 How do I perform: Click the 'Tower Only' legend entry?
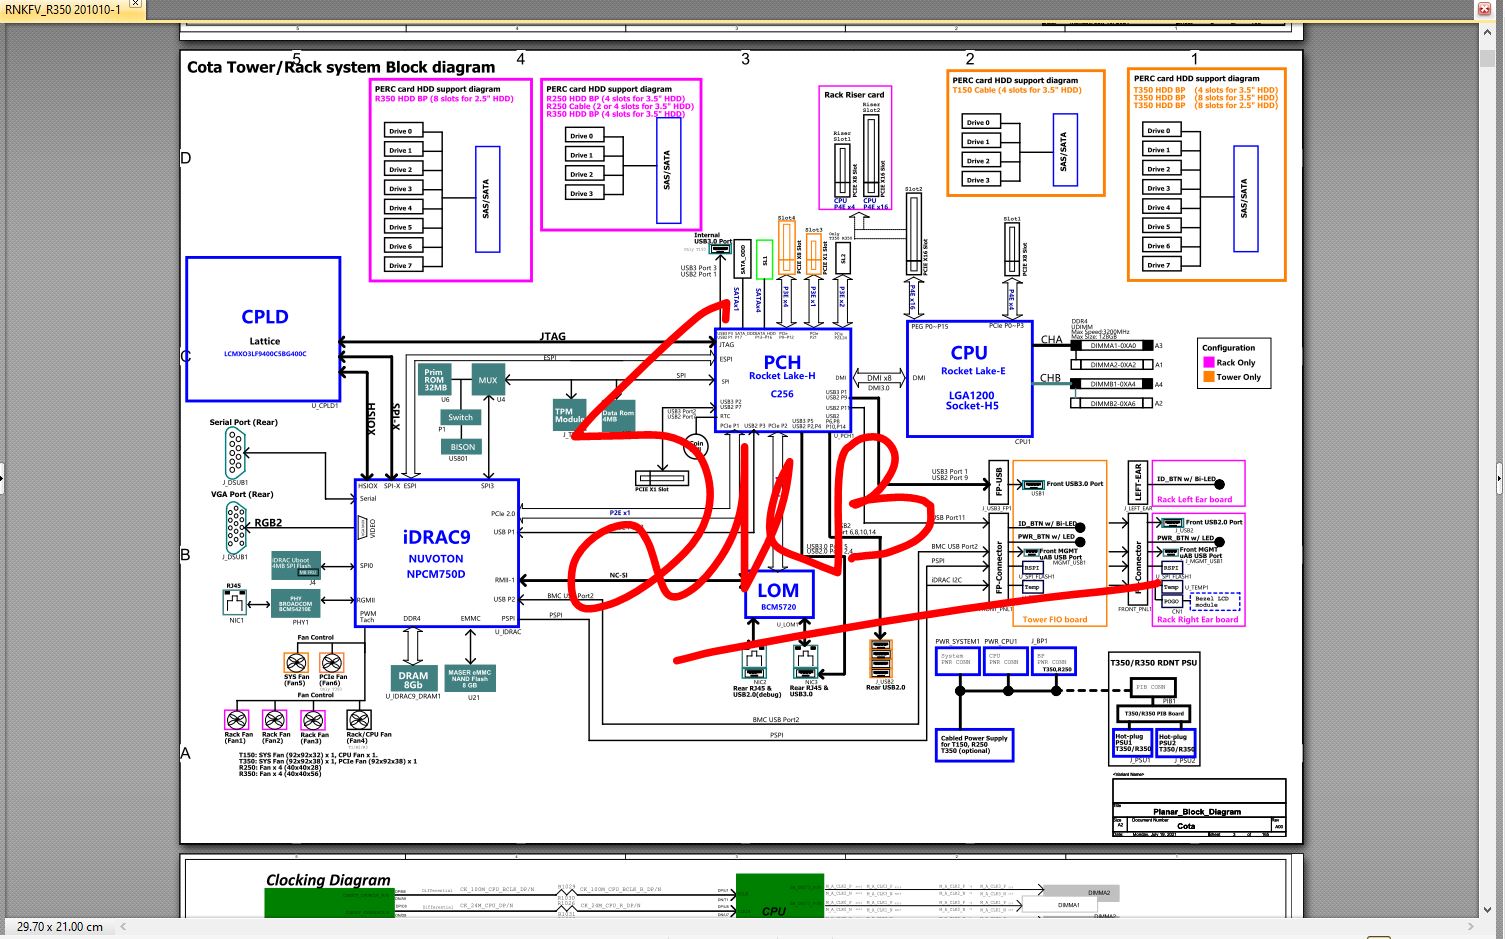[x=1239, y=377]
